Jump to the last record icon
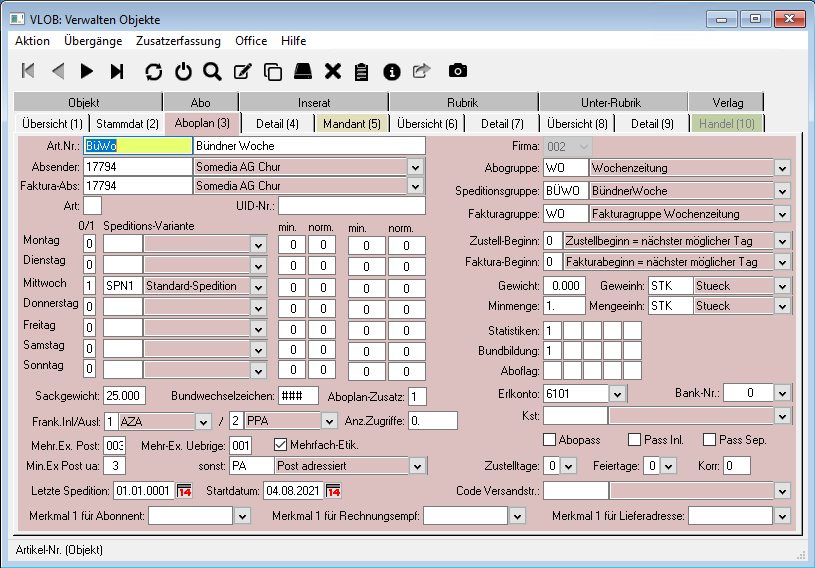Image resolution: width=815 pixels, height=568 pixels. 117,71
